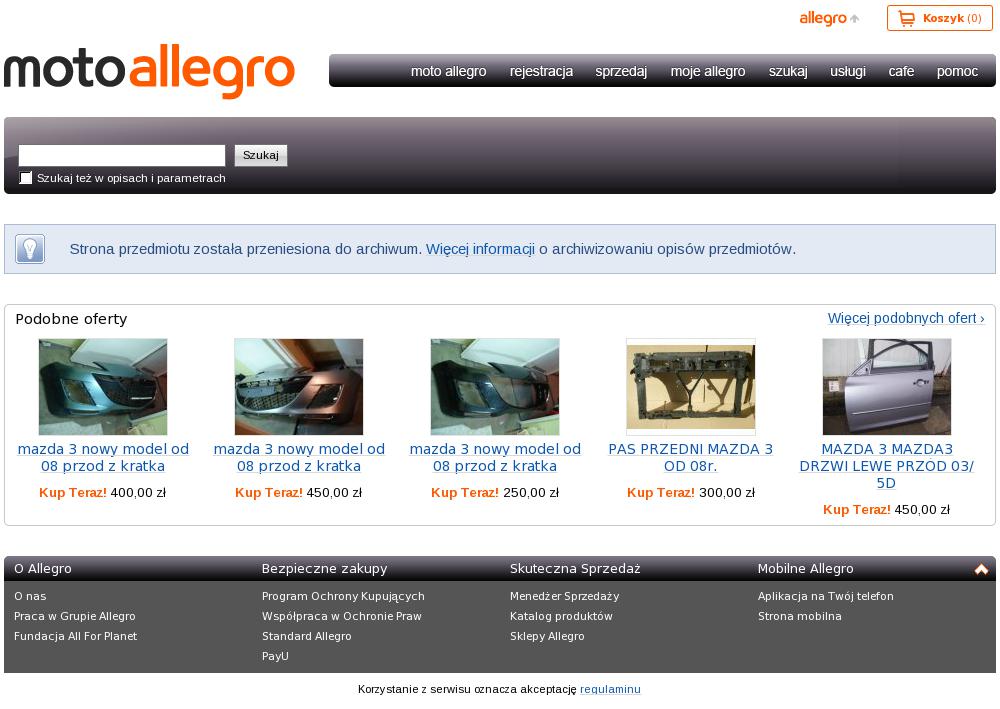
Task: Click the 'O Allegro' footer heading
Action: 43,569
